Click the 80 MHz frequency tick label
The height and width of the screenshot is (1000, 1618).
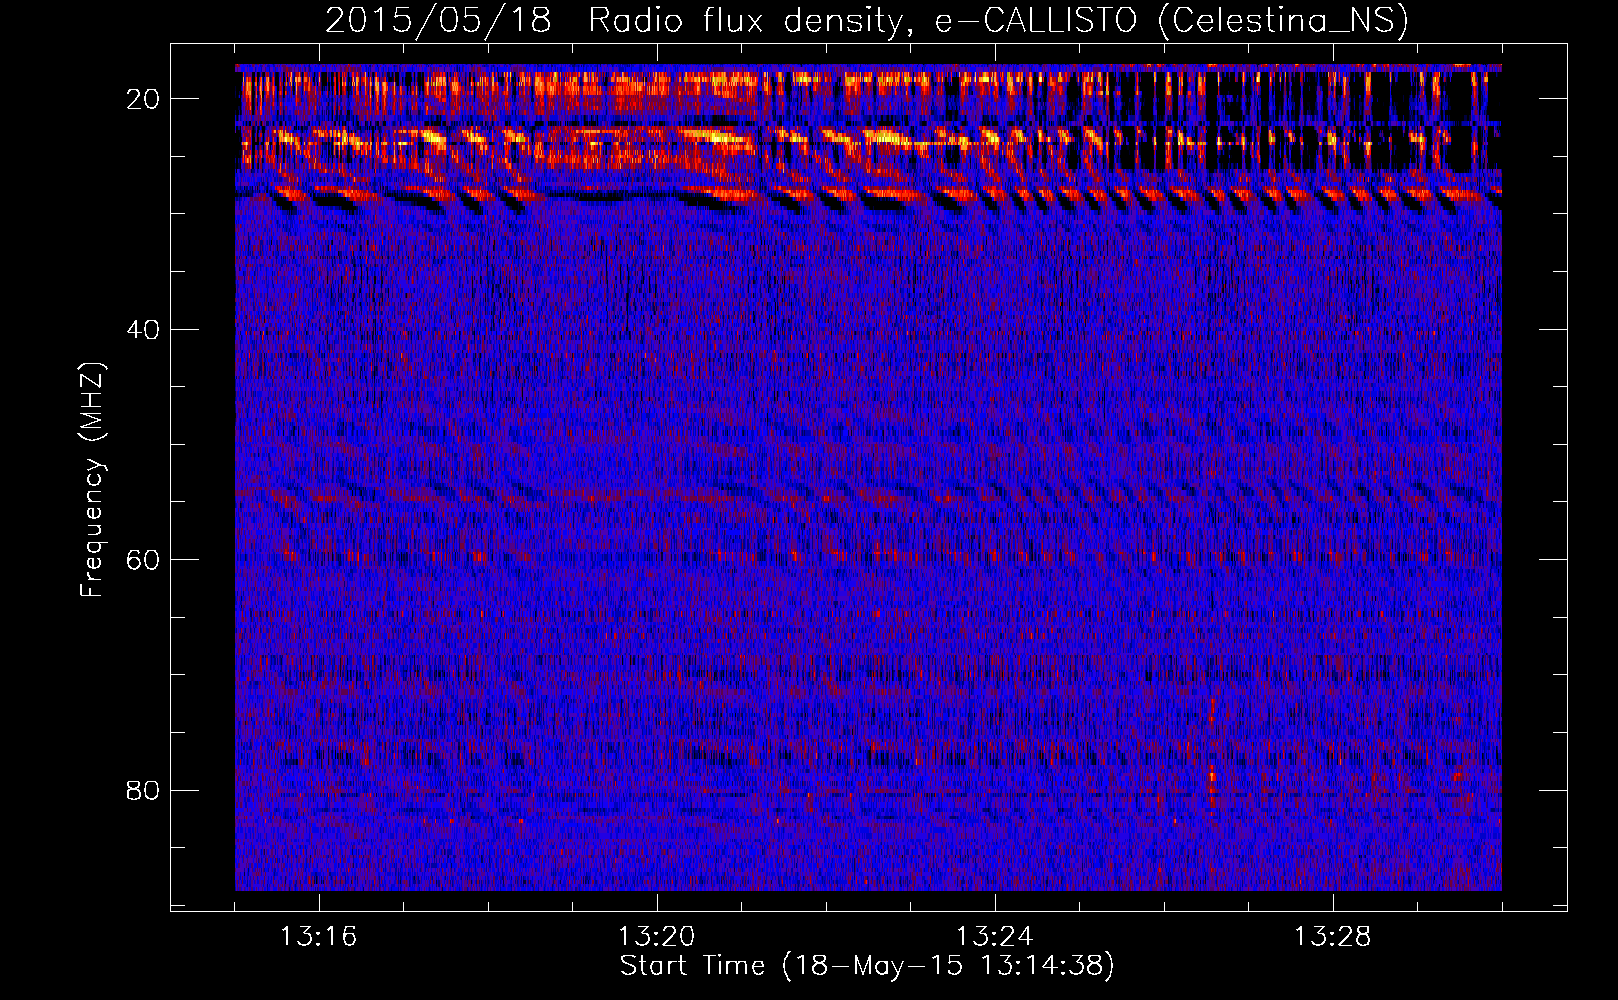pos(144,791)
